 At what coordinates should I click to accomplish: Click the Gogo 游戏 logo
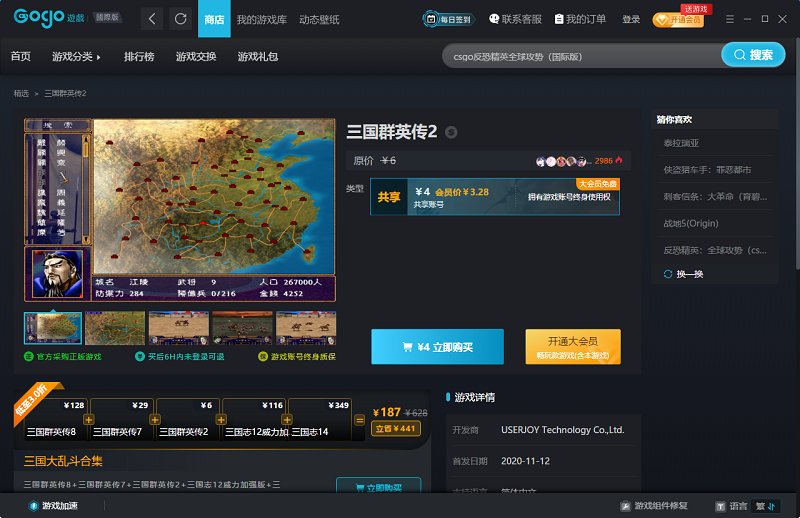pyautogui.click(x=49, y=18)
